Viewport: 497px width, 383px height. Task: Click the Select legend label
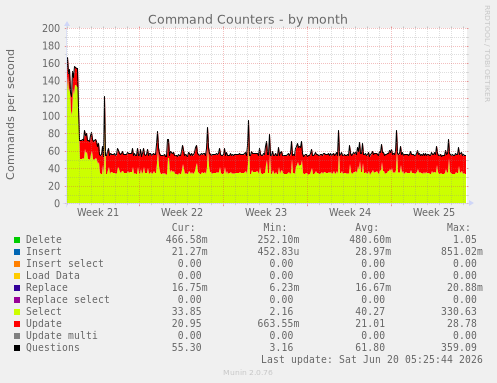tap(44, 311)
